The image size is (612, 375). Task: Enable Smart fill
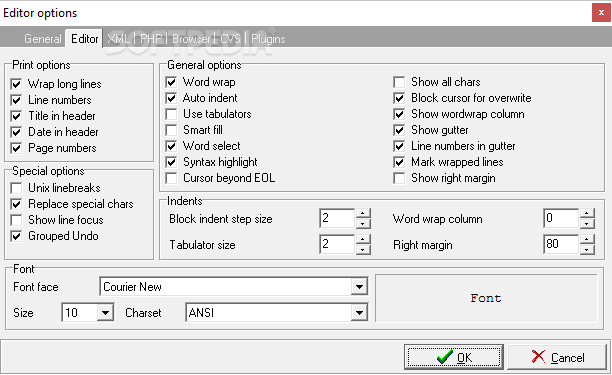coord(171,130)
